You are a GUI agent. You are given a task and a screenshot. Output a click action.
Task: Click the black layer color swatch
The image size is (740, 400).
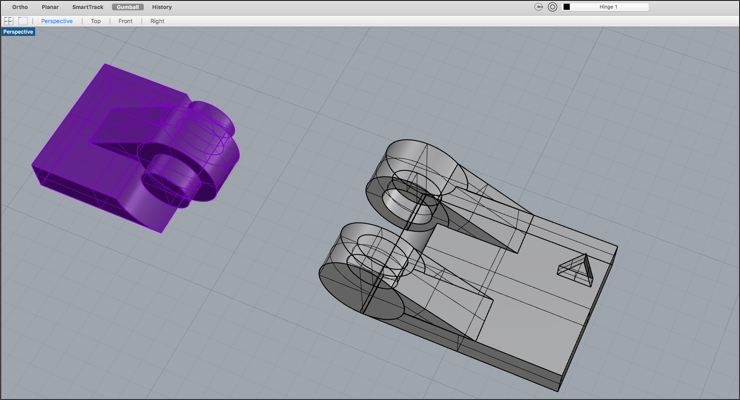point(567,7)
